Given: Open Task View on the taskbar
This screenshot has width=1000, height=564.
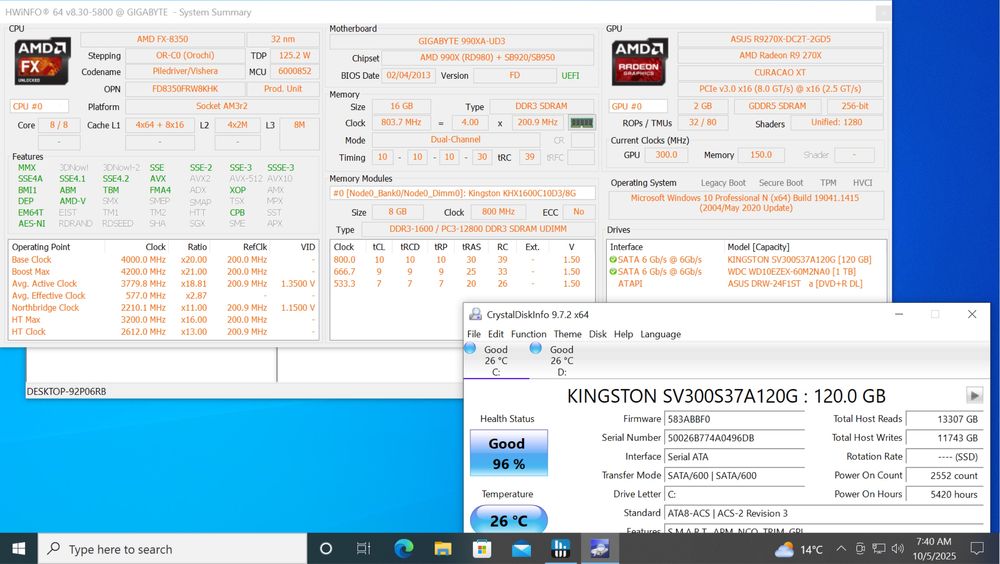Looking at the screenshot, I should [363, 549].
